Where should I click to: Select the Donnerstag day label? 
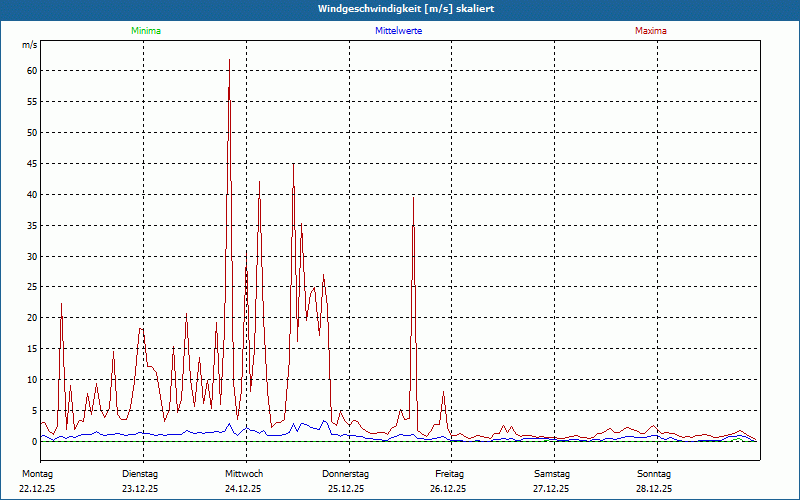[x=346, y=473]
